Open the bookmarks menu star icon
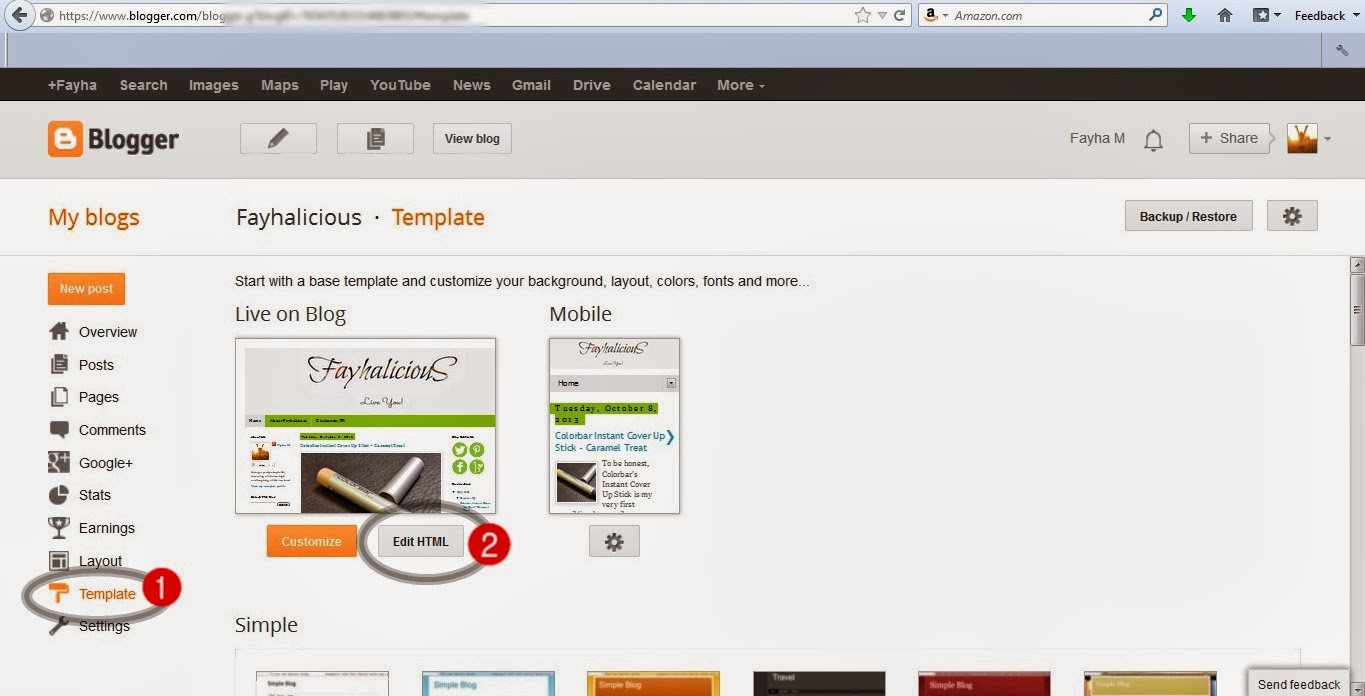The height and width of the screenshot is (696, 1365). pos(1261,15)
